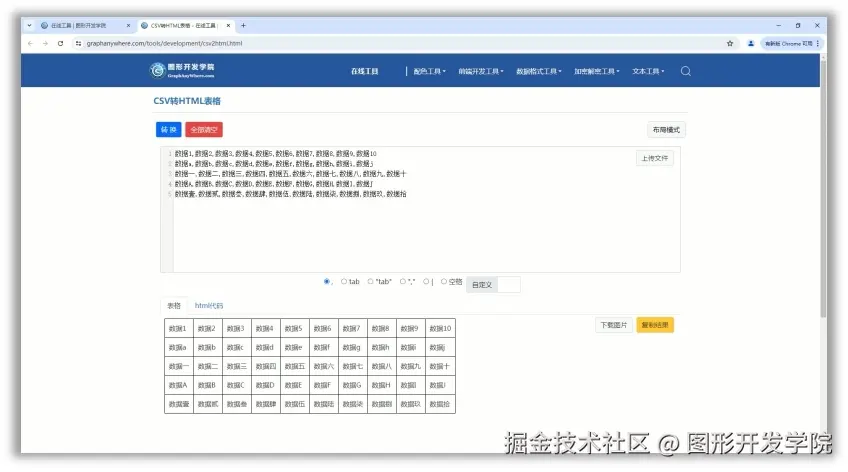Click table cell 数据五
The height and width of the screenshot is (472, 848).
pos(294,366)
